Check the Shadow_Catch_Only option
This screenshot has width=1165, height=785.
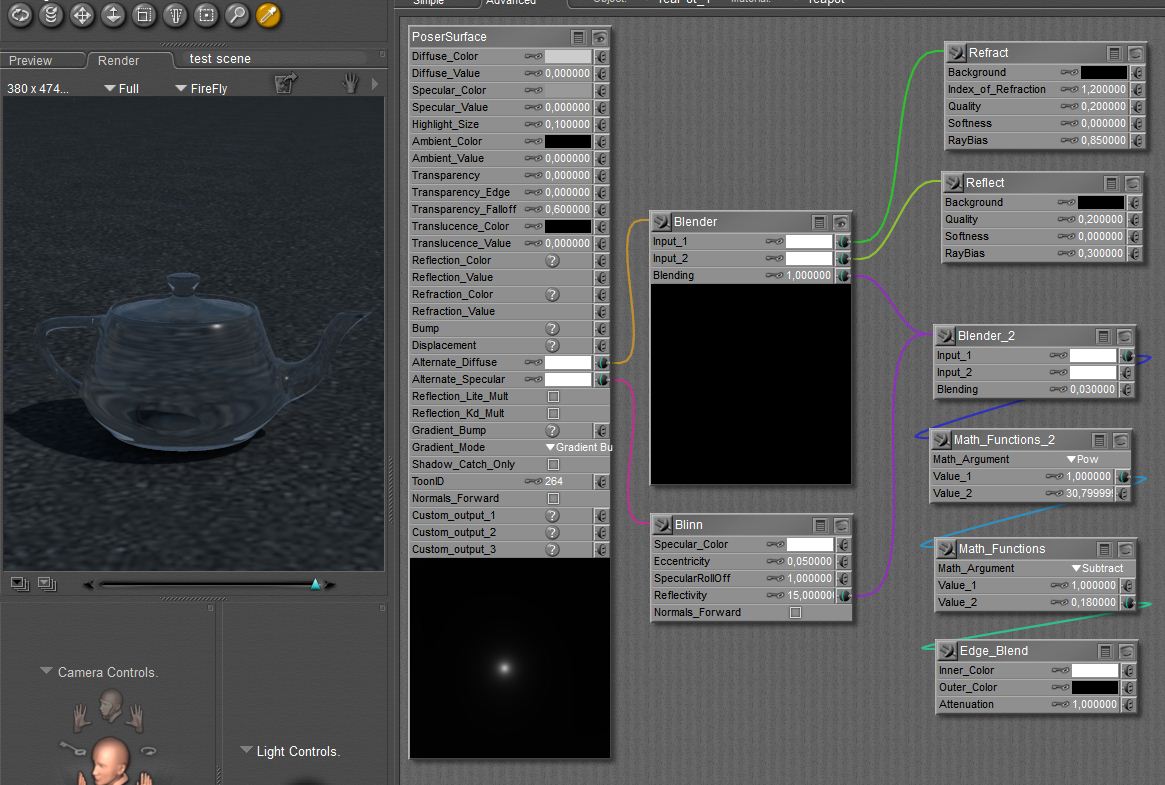pos(553,465)
